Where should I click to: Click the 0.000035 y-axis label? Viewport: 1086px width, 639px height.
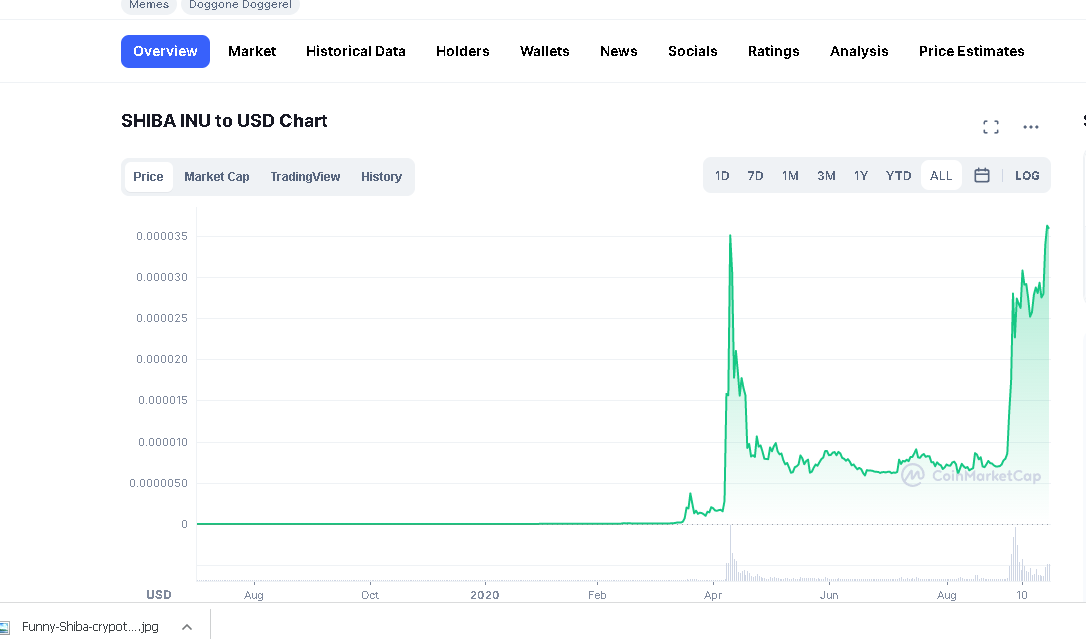pyautogui.click(x=162, y=236)
